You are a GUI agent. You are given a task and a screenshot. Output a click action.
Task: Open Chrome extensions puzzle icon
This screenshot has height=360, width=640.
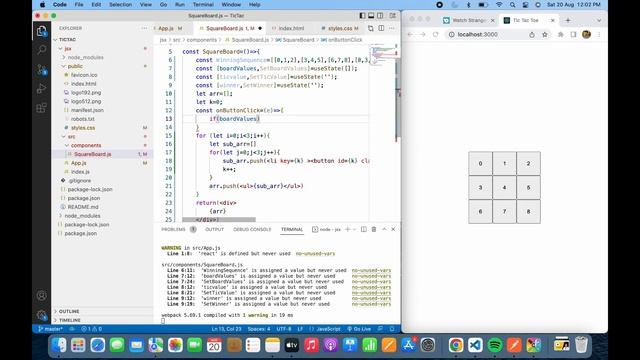click(560, 35)
